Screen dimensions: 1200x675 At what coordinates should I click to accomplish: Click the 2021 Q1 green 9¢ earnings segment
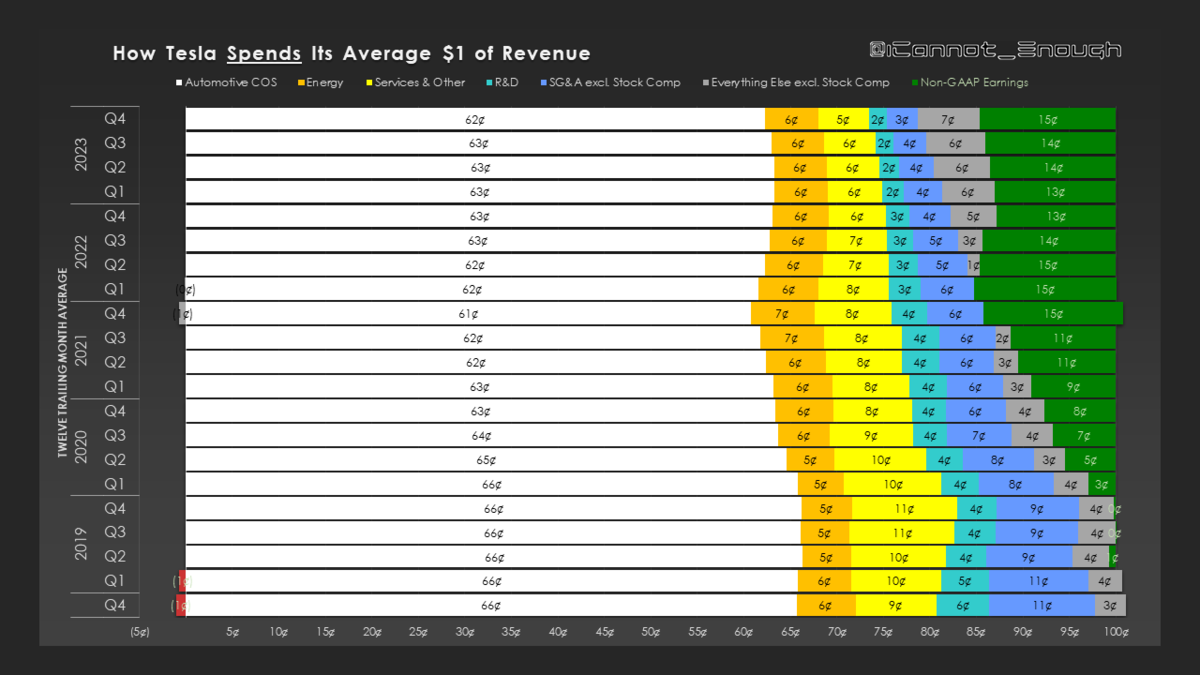tap(1073, 387)
